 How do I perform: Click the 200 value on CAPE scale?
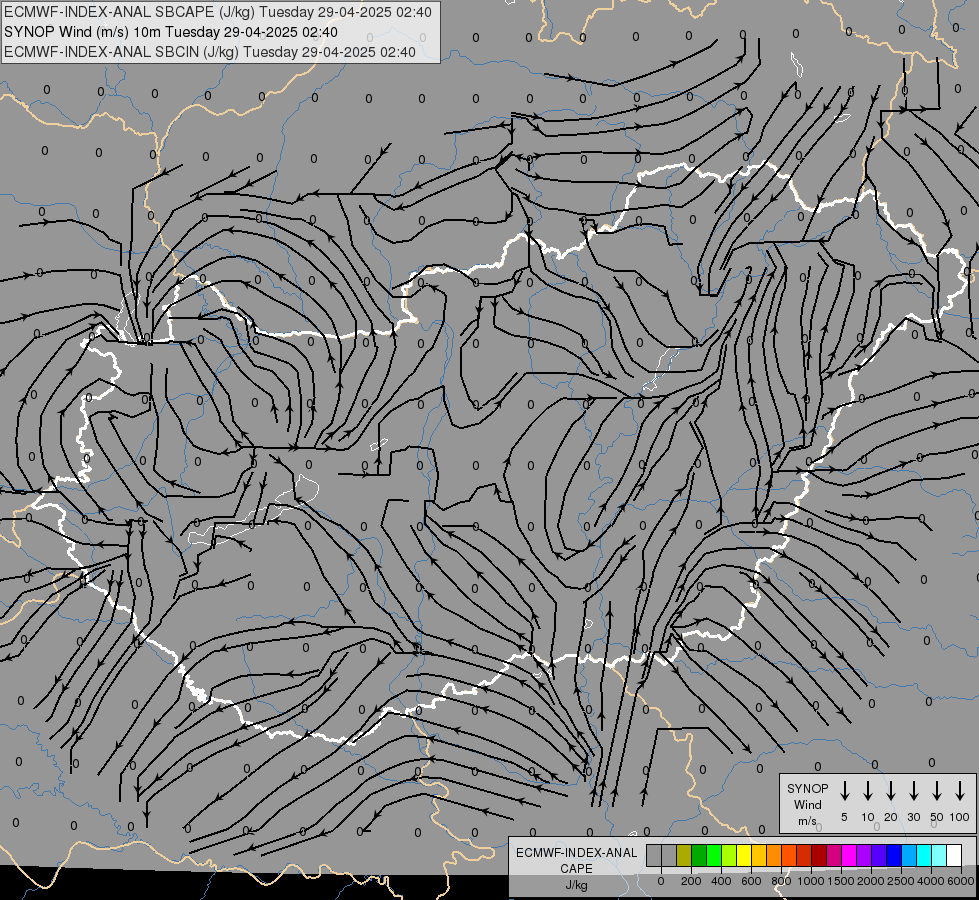pos(691,881)
